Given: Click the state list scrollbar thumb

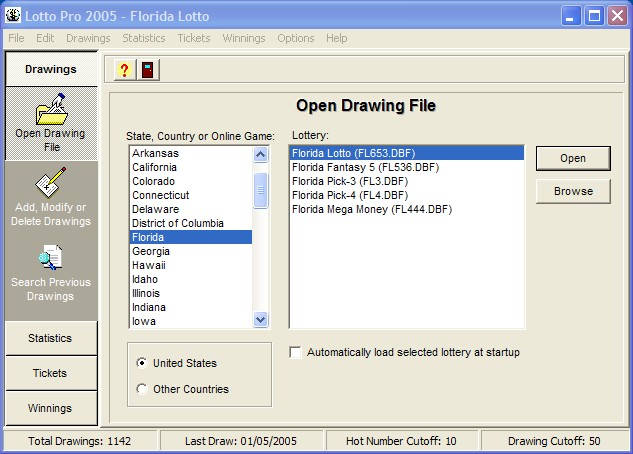Looking at the screenshot, I should (261, 190).
